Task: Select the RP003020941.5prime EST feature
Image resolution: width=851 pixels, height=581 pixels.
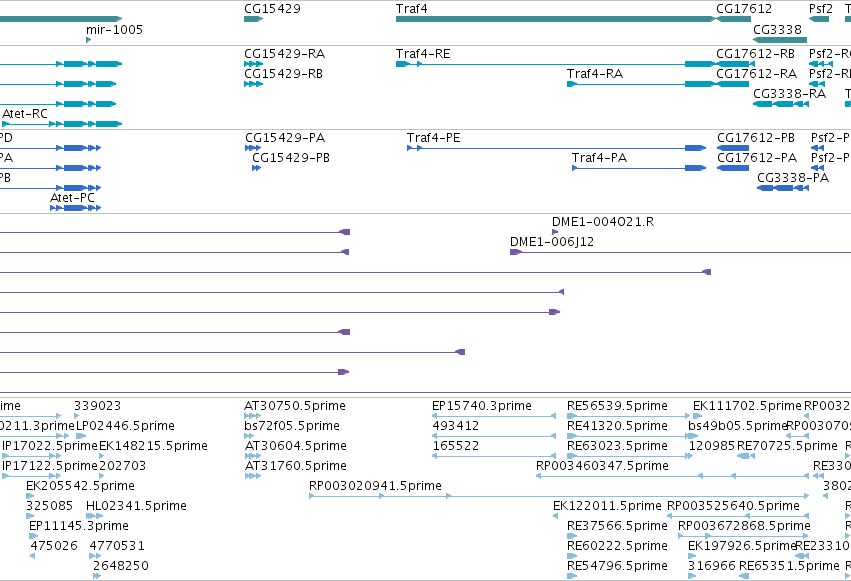Action: pos(559,496)
